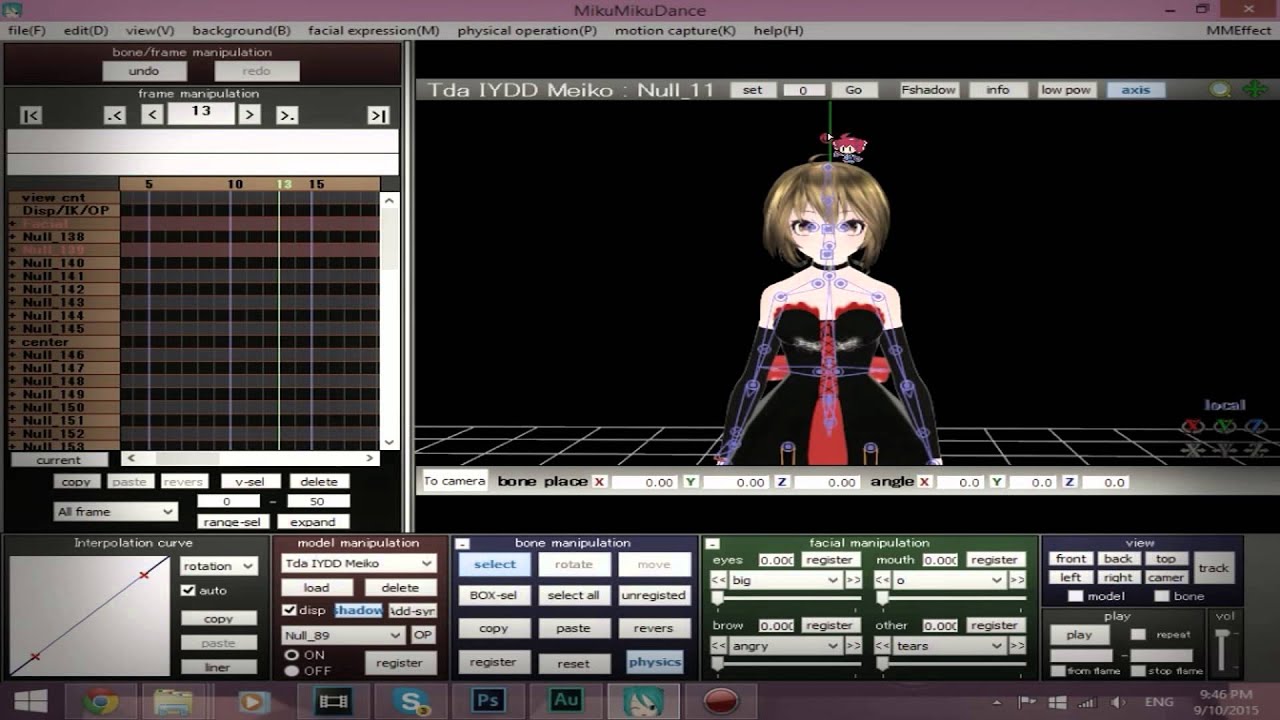Jump to first frame button
Screen dimensions: 1280x720
[x=31, y=115]
